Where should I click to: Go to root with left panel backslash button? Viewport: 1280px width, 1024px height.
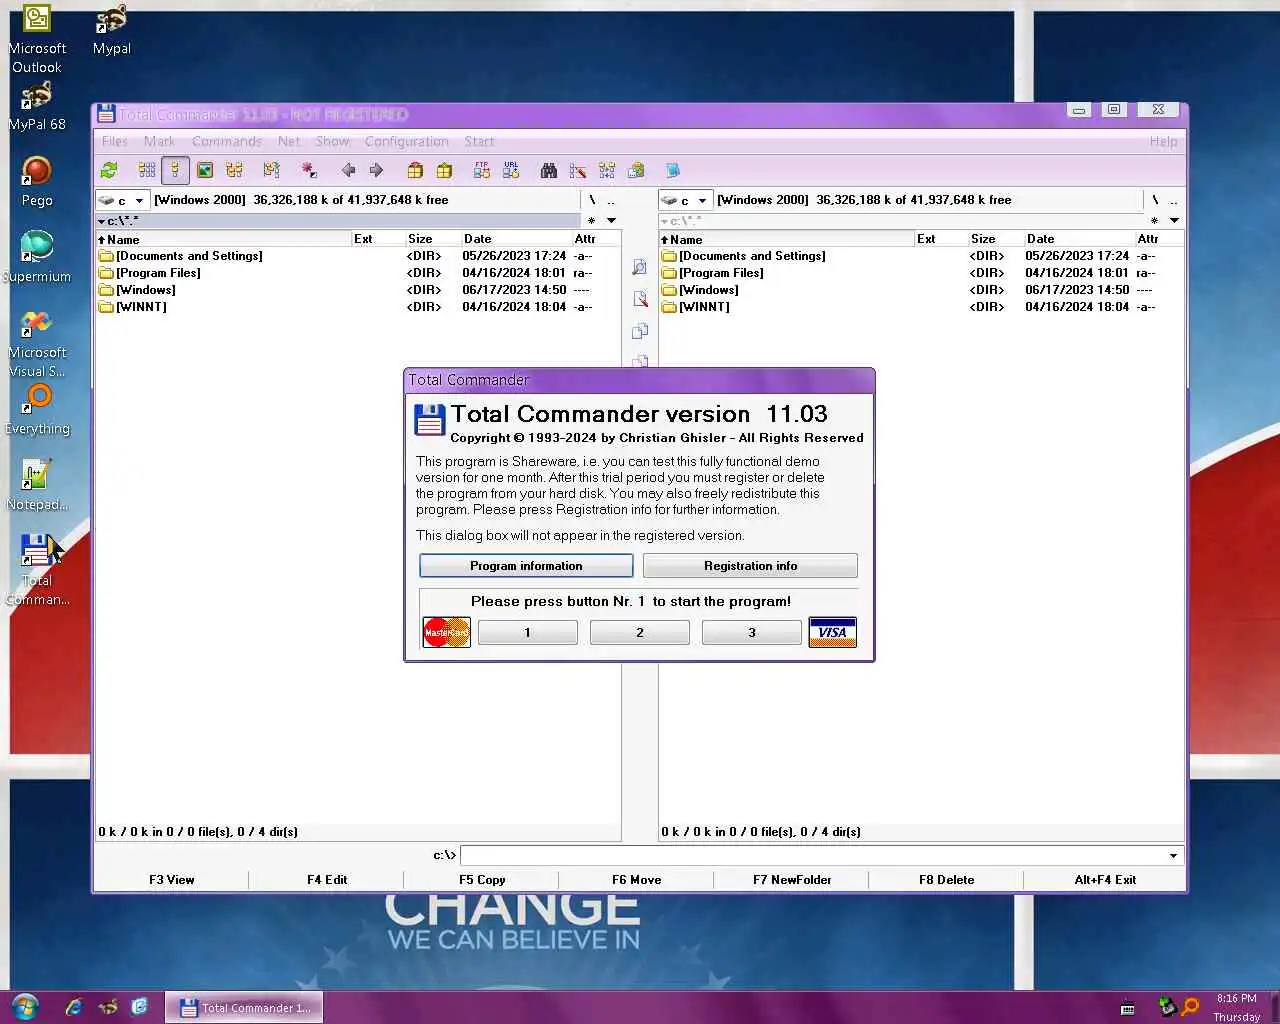592,200
